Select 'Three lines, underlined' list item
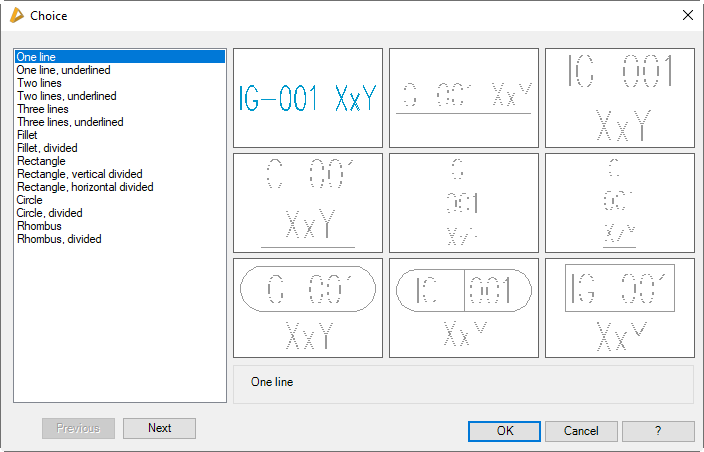Viewport: 704px width, 452px height. click(70, 122)
